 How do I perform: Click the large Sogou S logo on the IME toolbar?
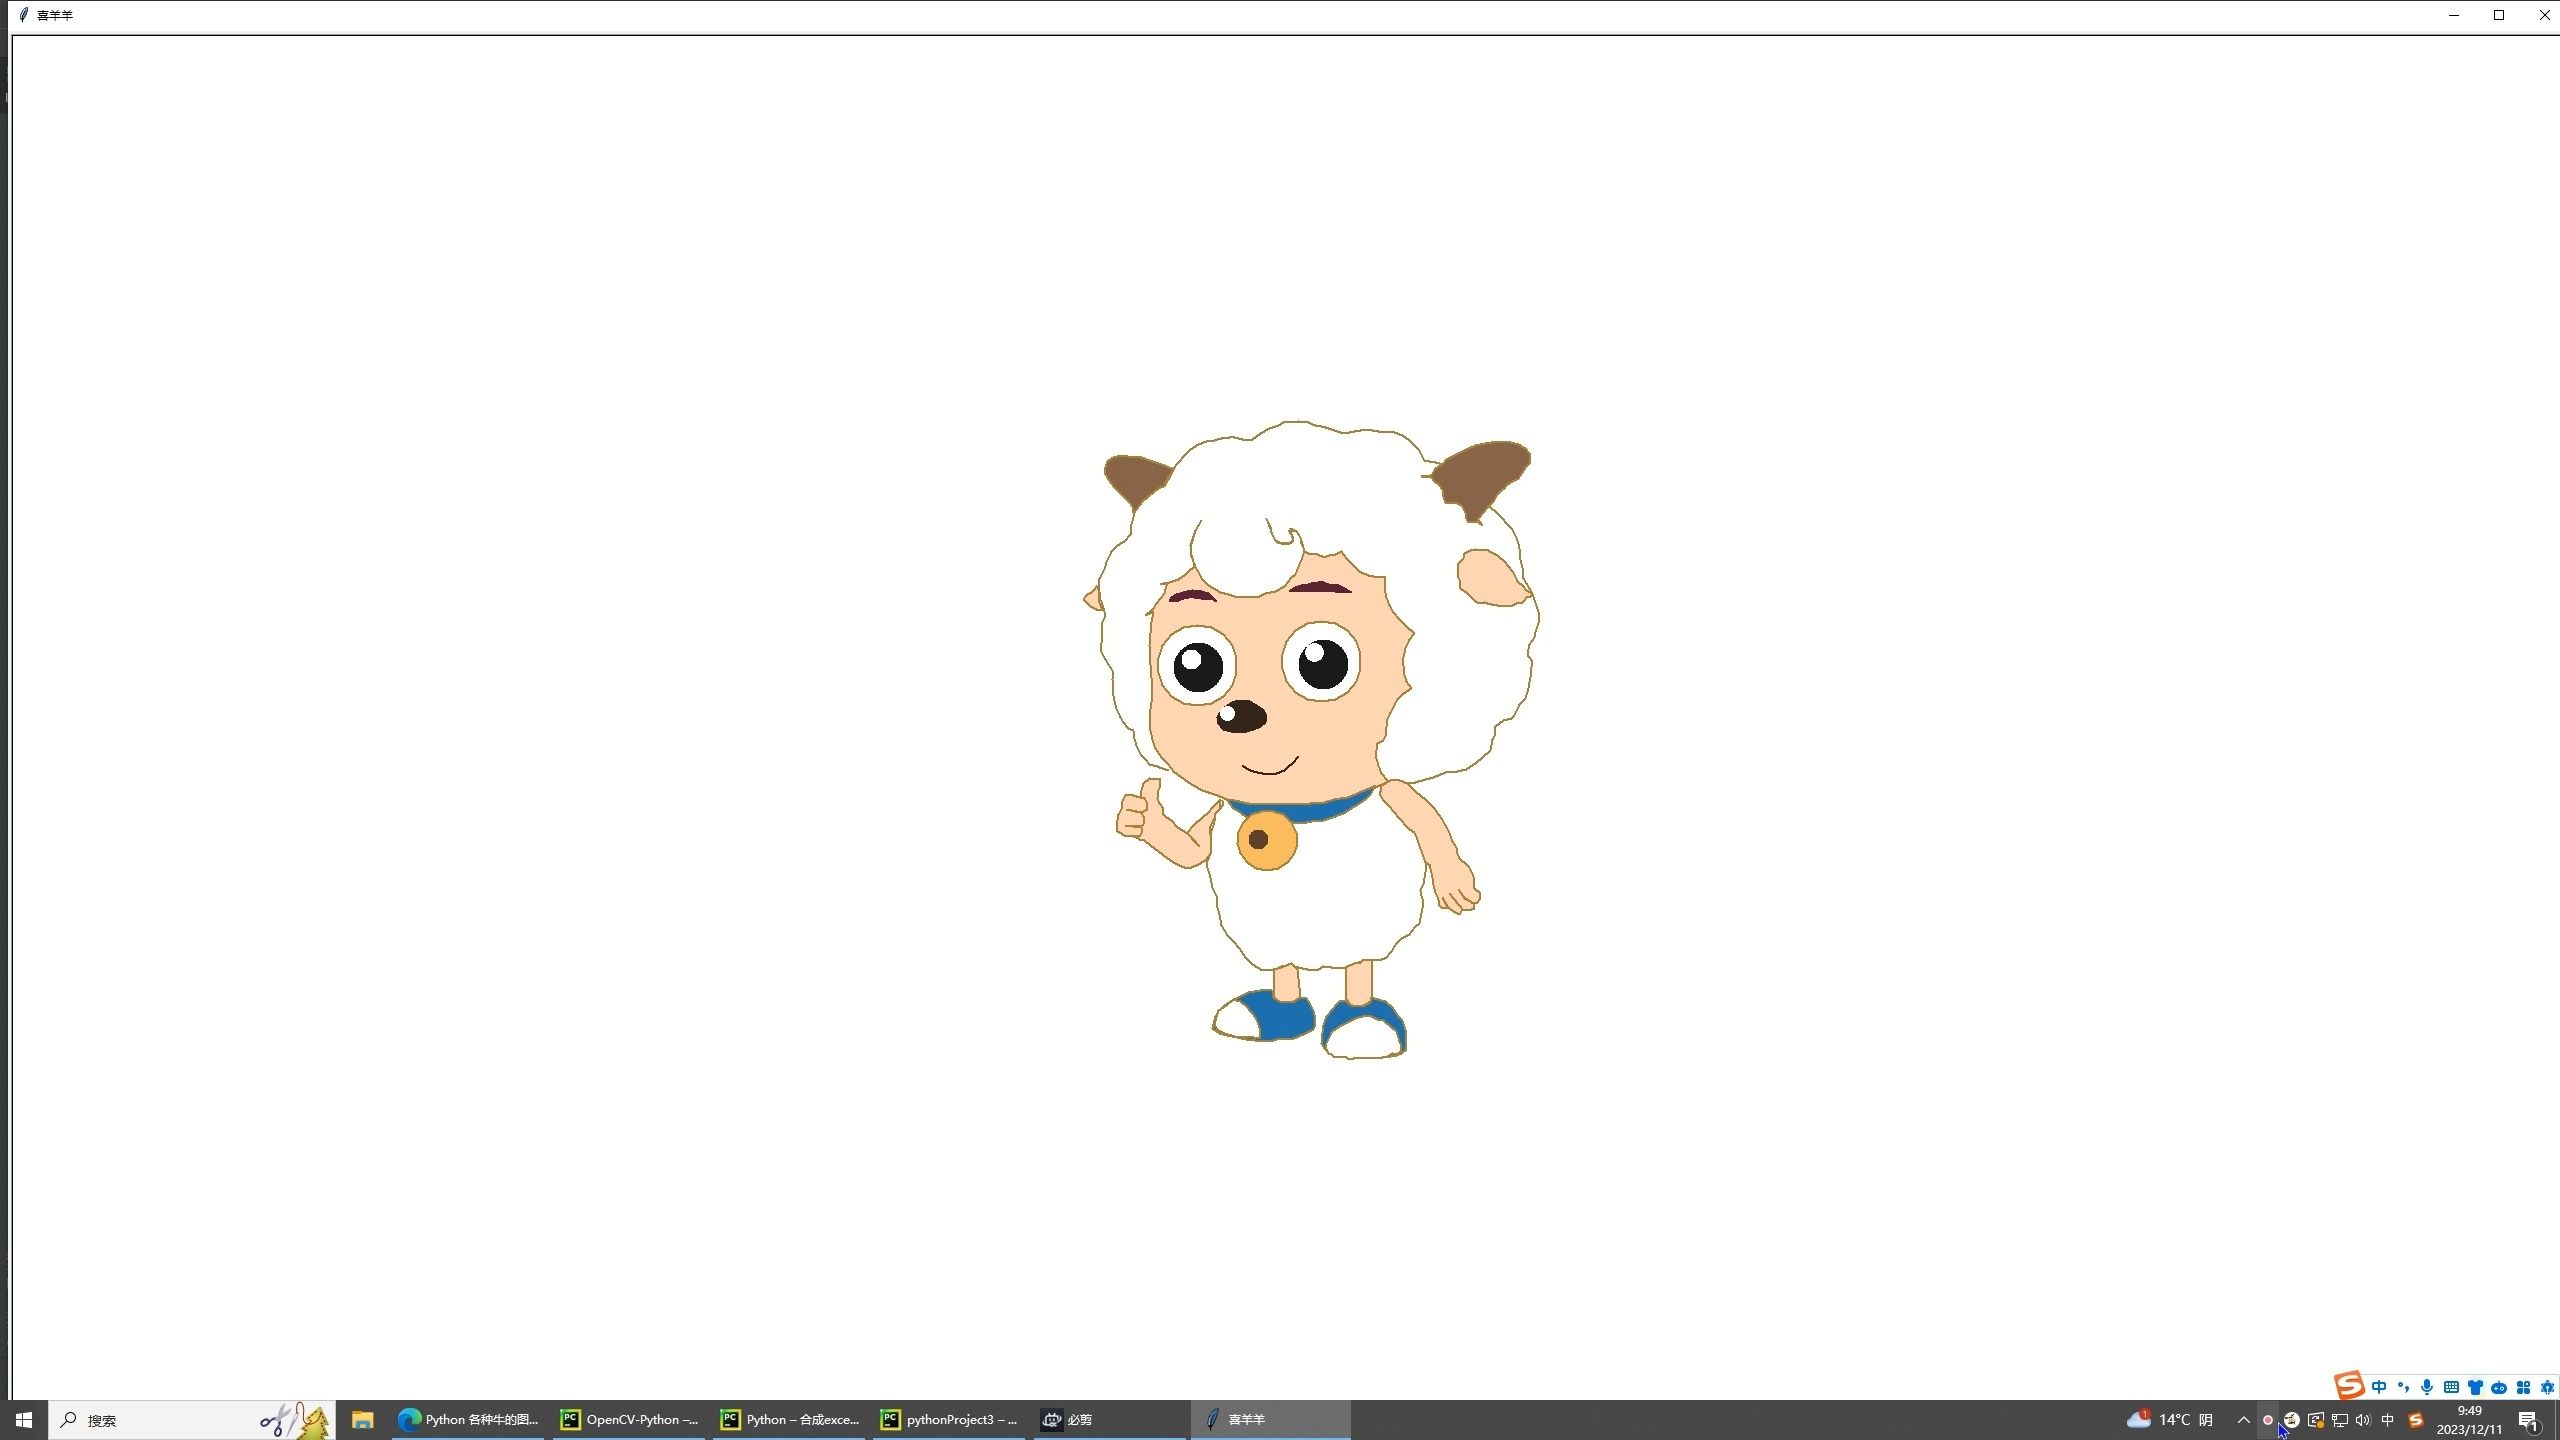[x=2349, y=1386]
